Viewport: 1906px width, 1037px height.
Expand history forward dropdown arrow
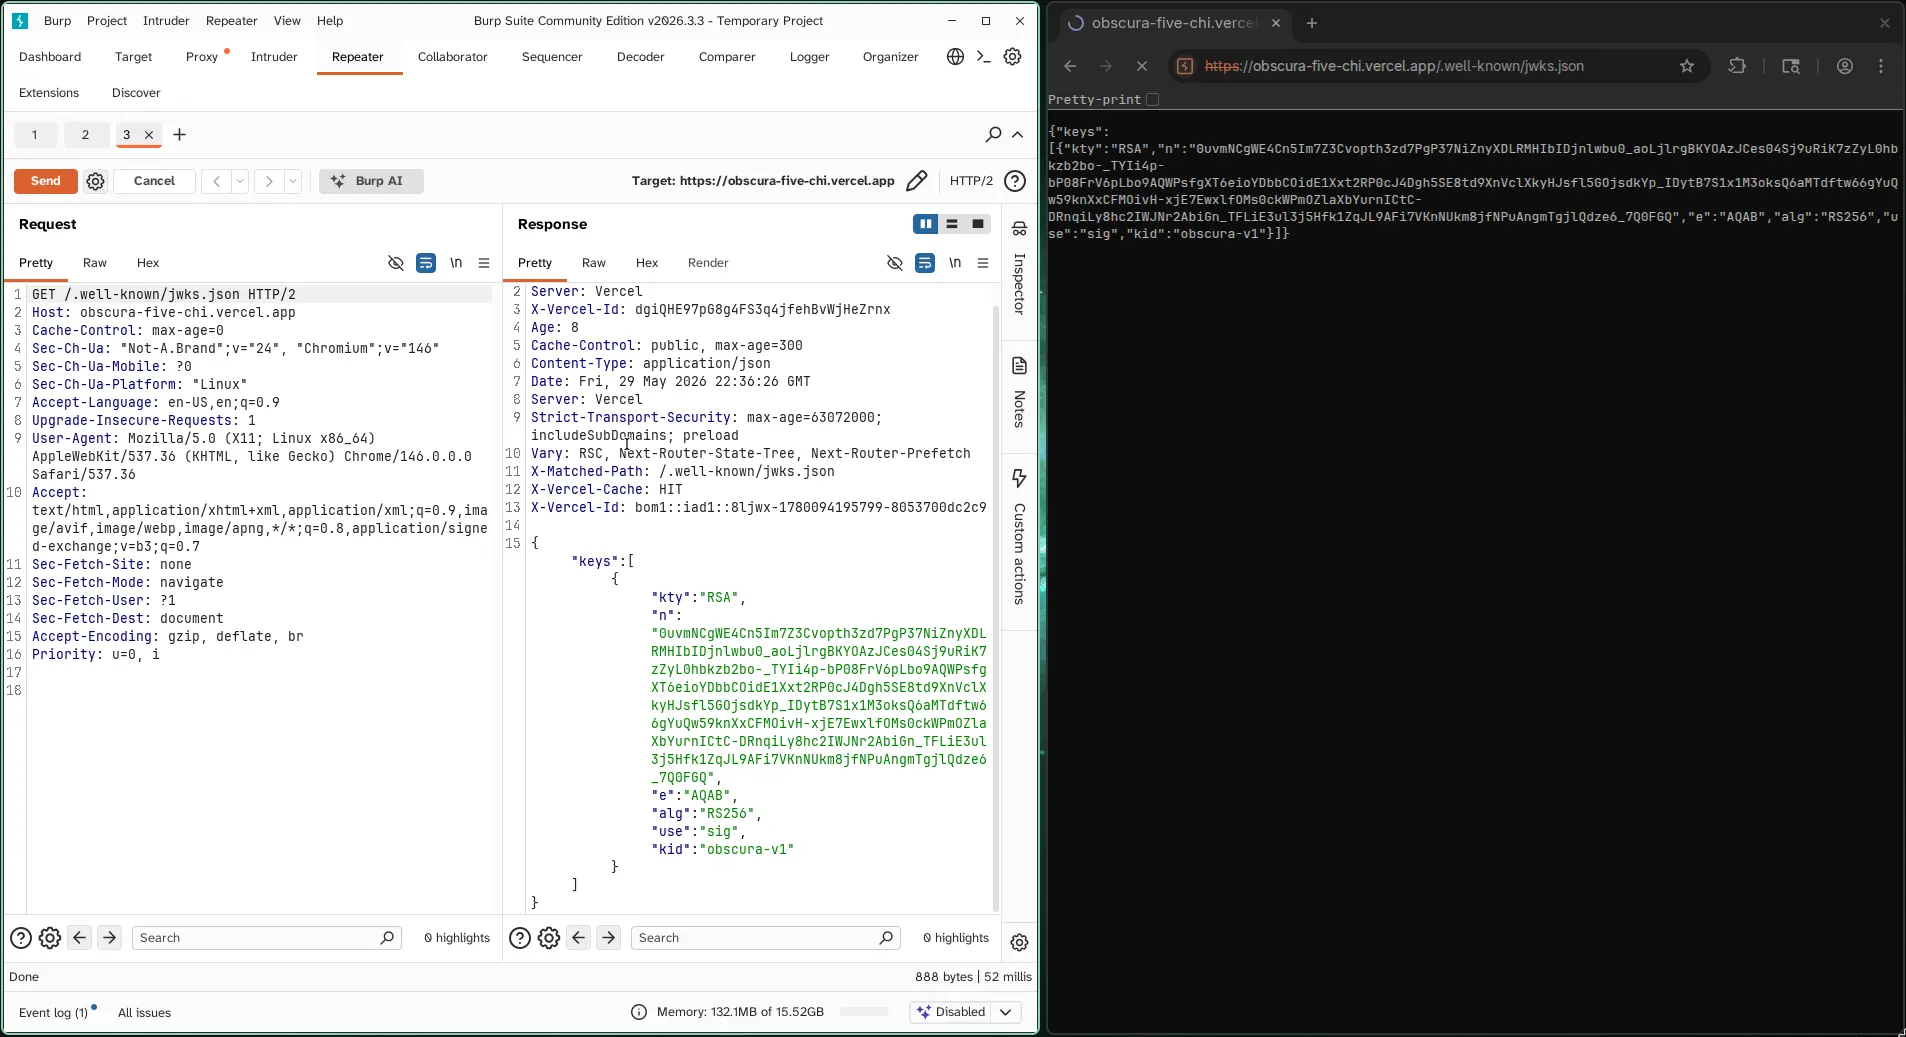pyautogui.click(x=293, y=181)
